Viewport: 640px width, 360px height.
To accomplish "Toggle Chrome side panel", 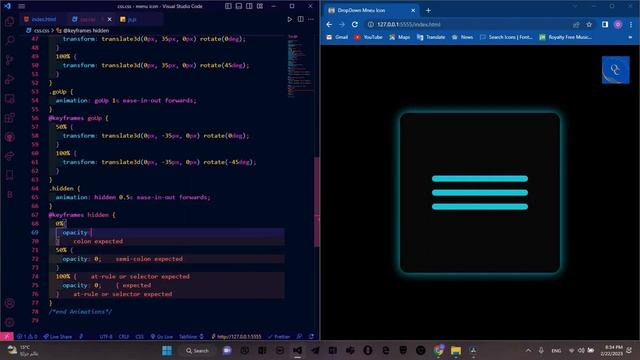I will pyautogui.click(x=605, y=24).
